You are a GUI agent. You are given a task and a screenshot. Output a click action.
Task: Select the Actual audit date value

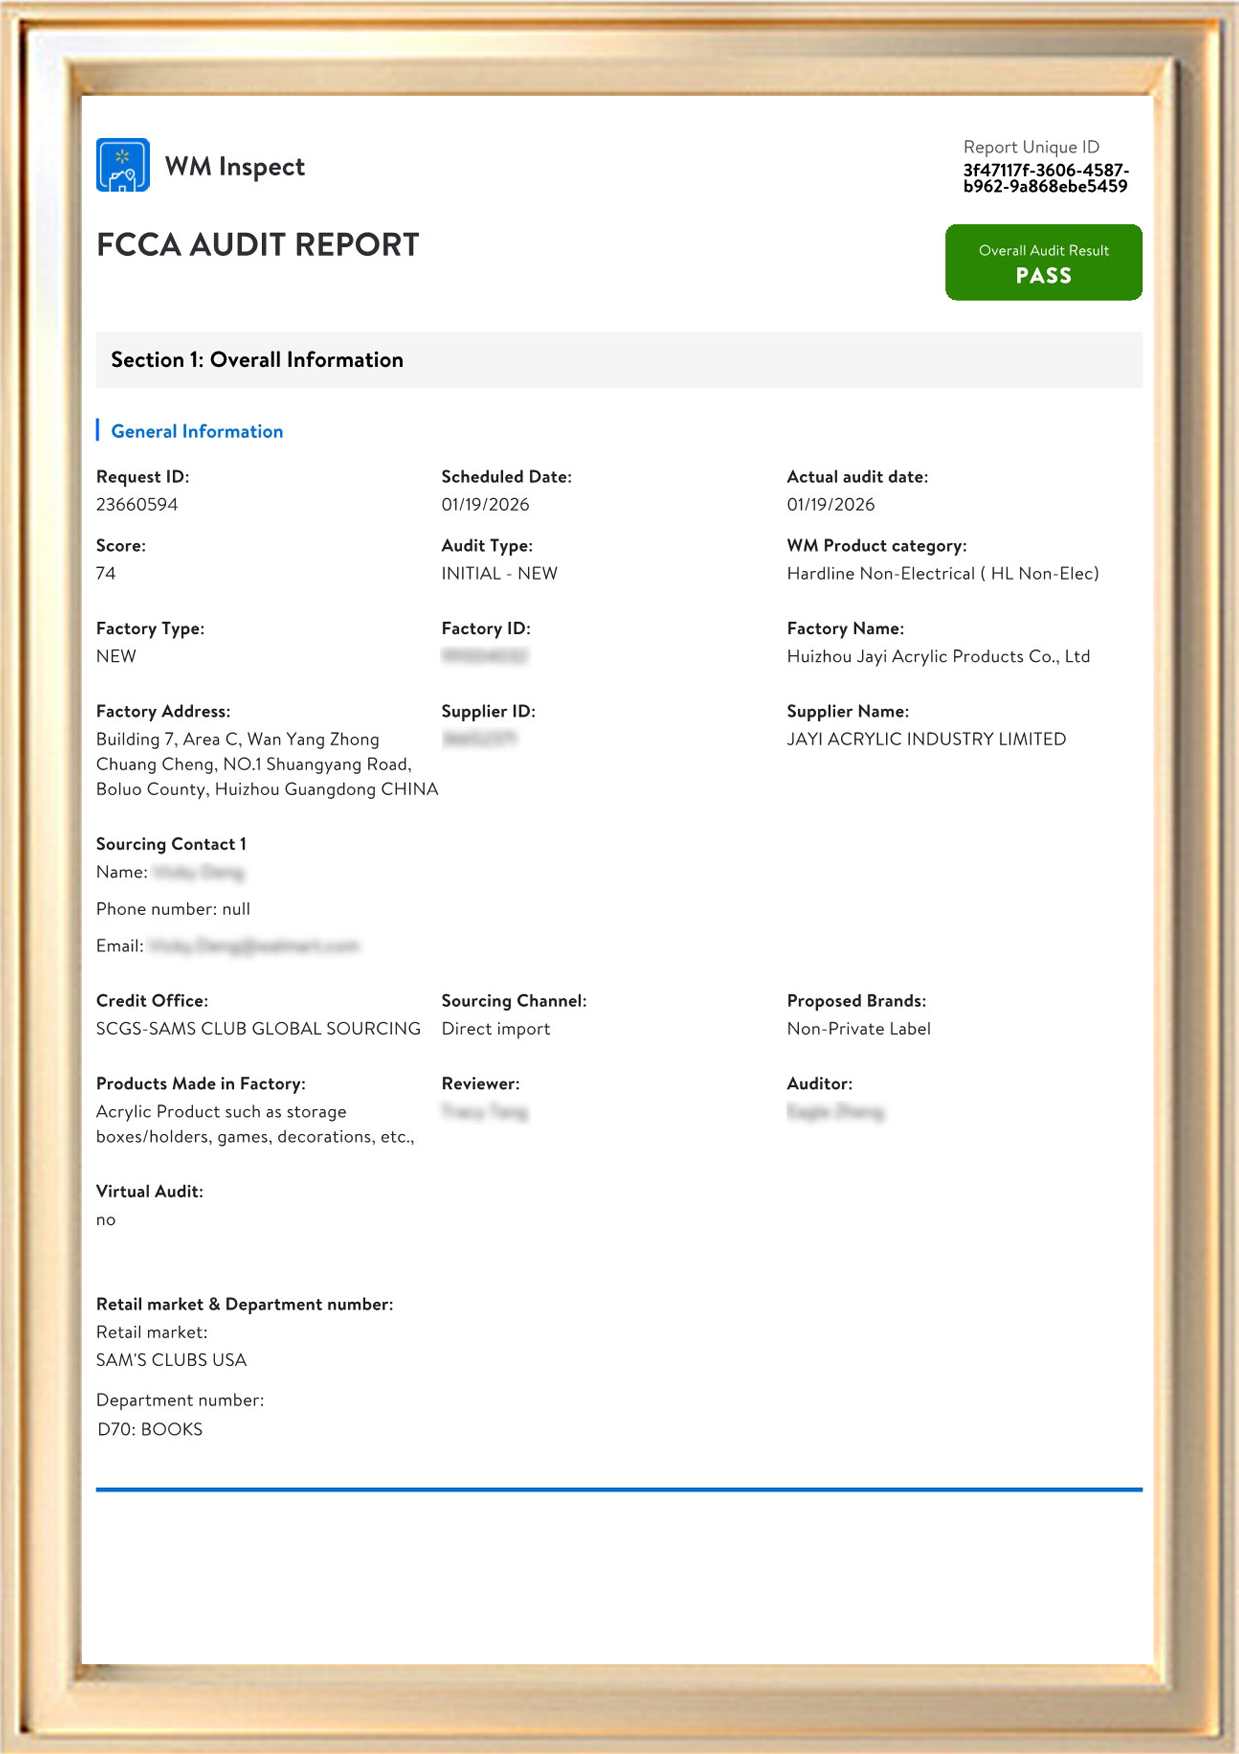831,505
